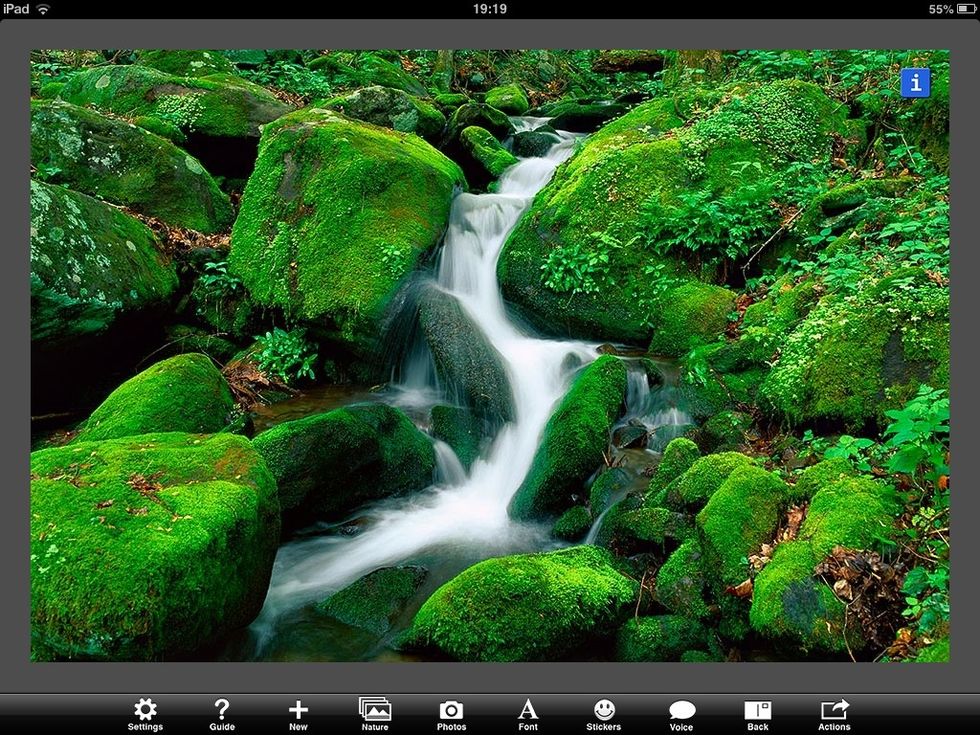The height and width of the screenshot is (735, 980).
Task: Tap the 19:19 clock in status bar
Action: (489, 9)
